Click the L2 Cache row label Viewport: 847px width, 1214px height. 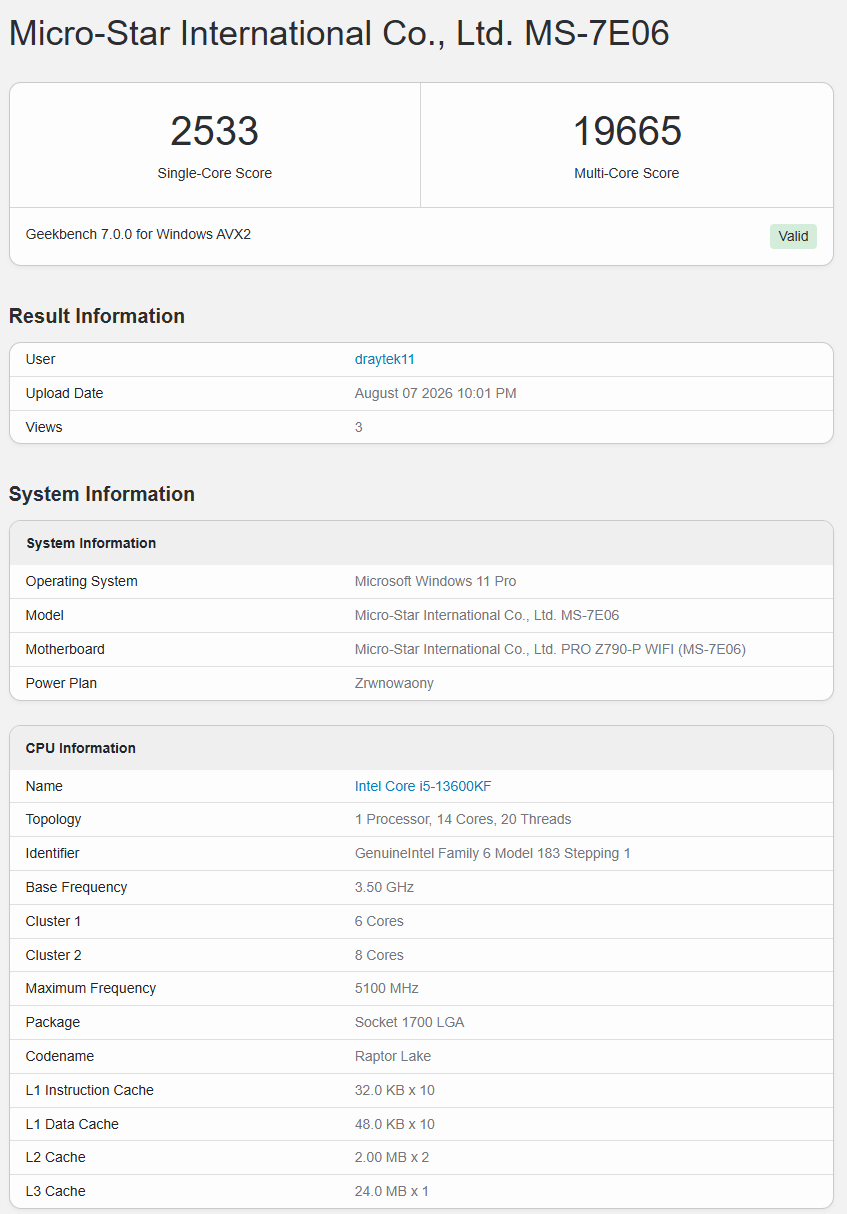(56, 1157)
